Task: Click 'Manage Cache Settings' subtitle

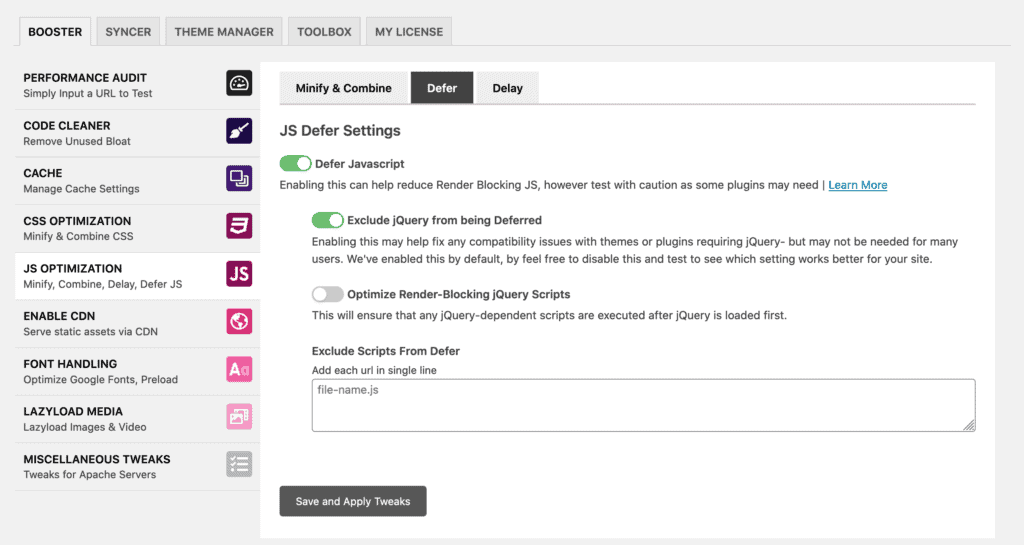Action: pos(82,189)
